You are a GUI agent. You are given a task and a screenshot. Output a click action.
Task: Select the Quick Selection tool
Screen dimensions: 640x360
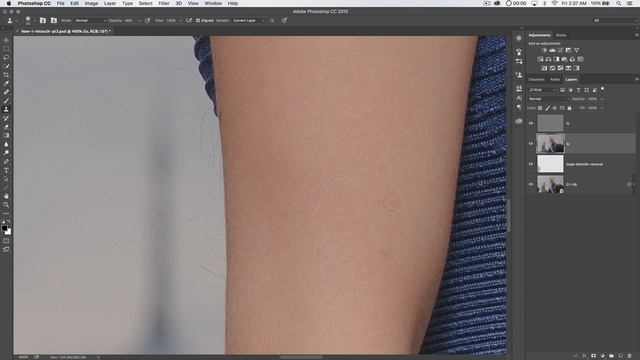click(x=6, y=66)
